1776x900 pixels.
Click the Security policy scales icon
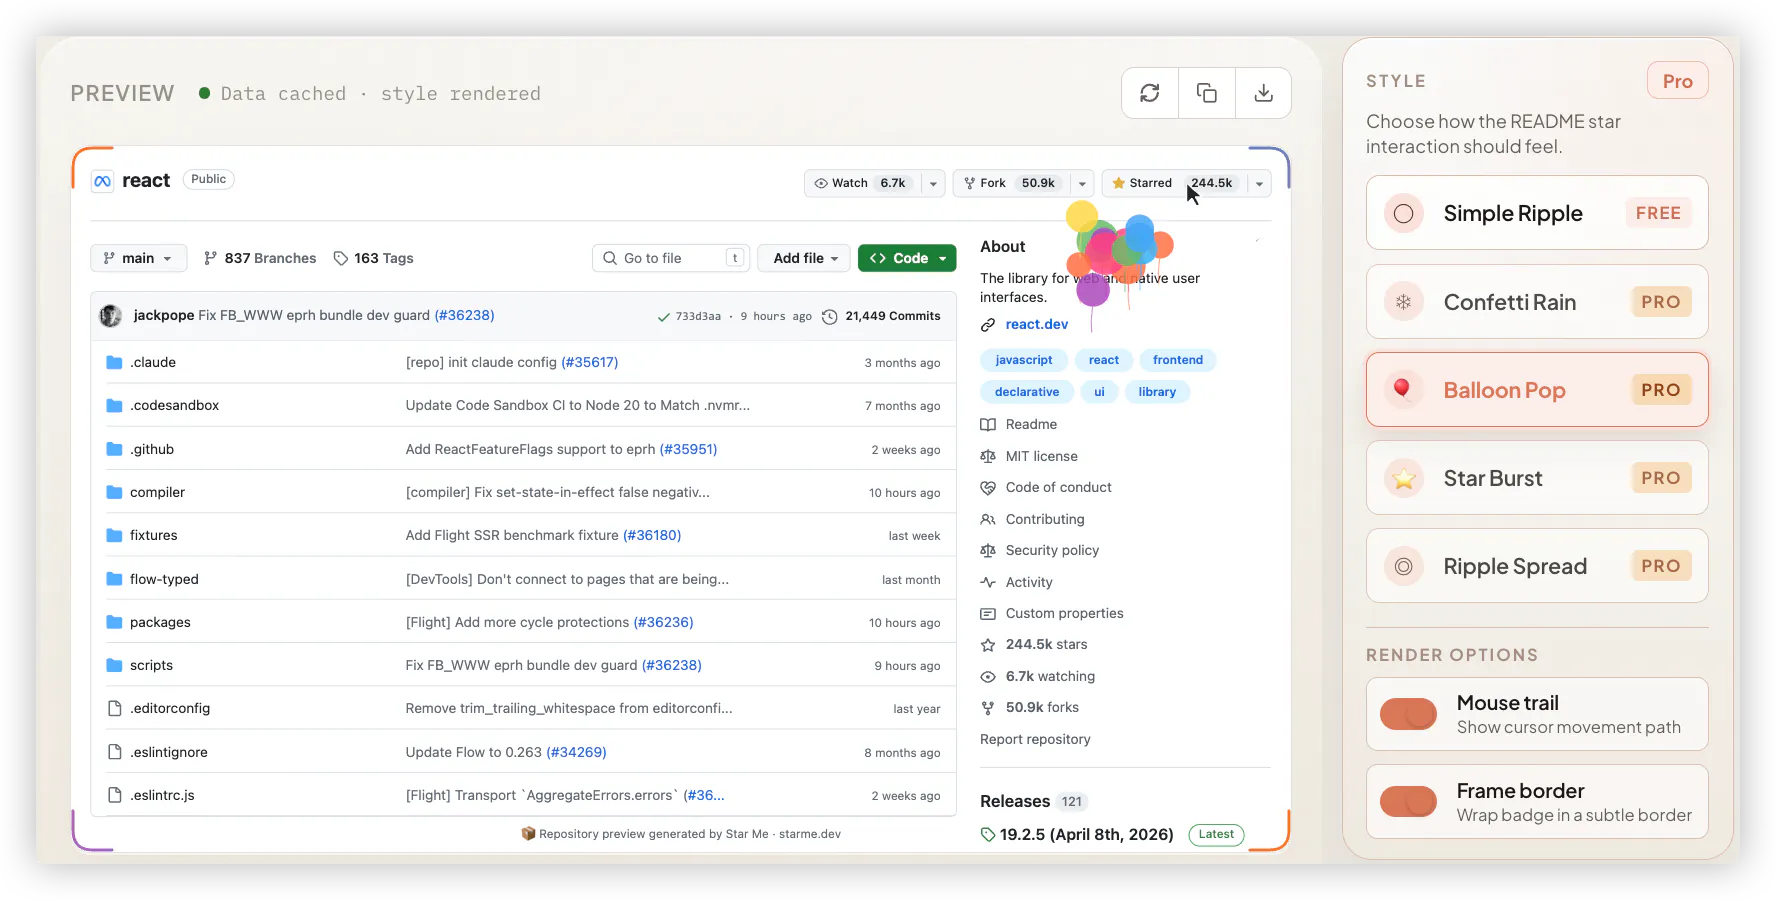point(988,550)
